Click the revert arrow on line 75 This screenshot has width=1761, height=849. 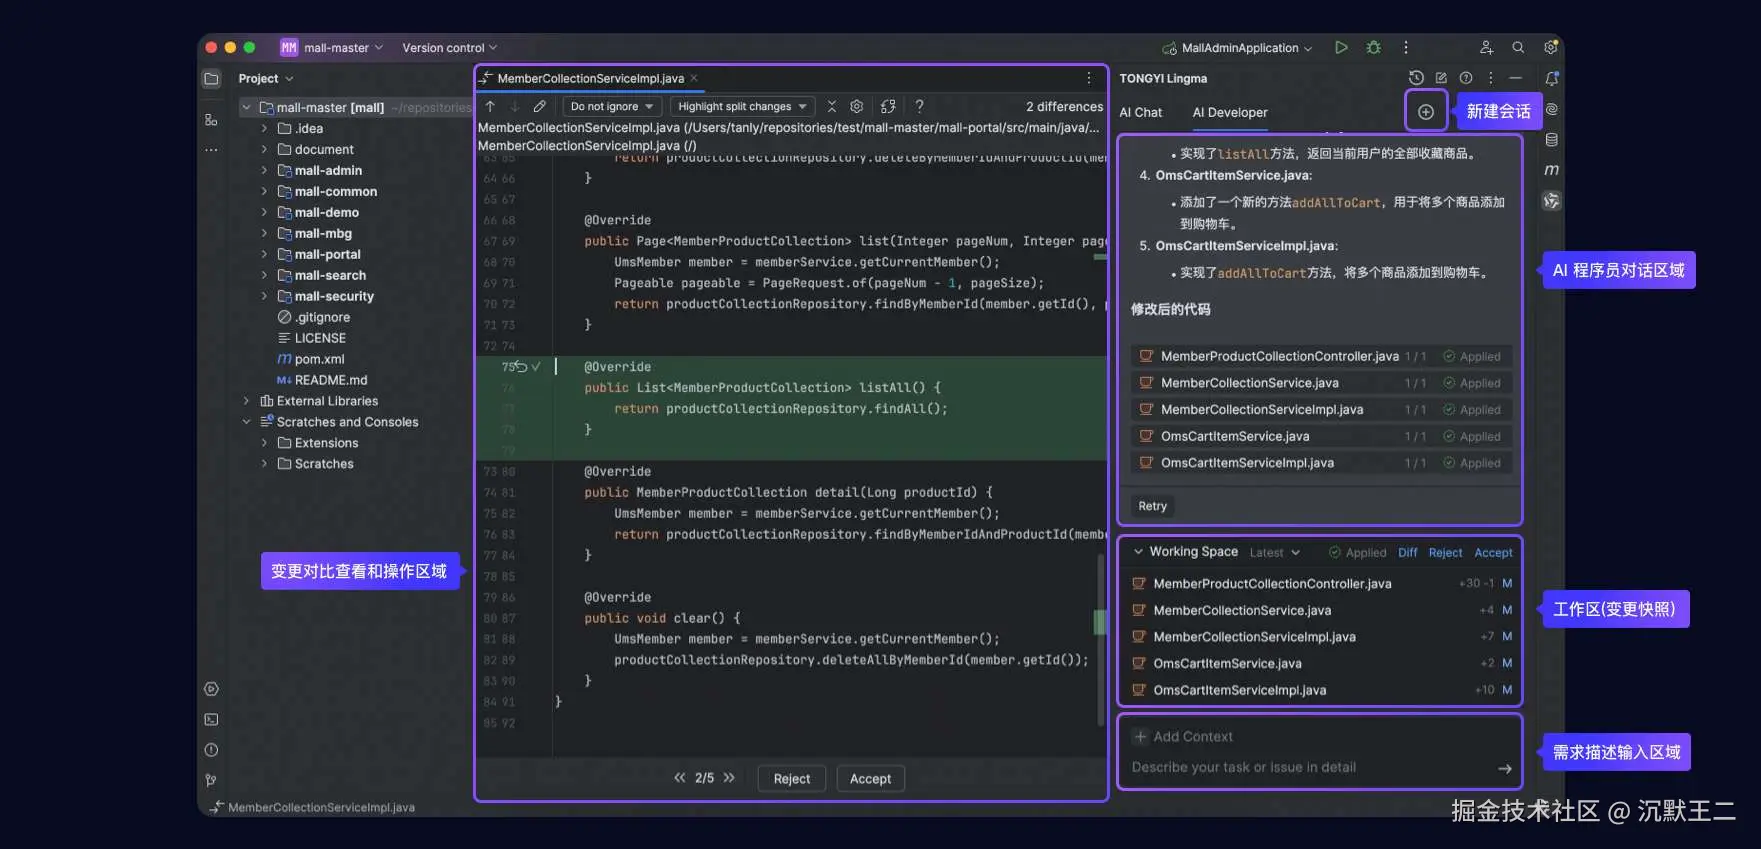point(520,367)
